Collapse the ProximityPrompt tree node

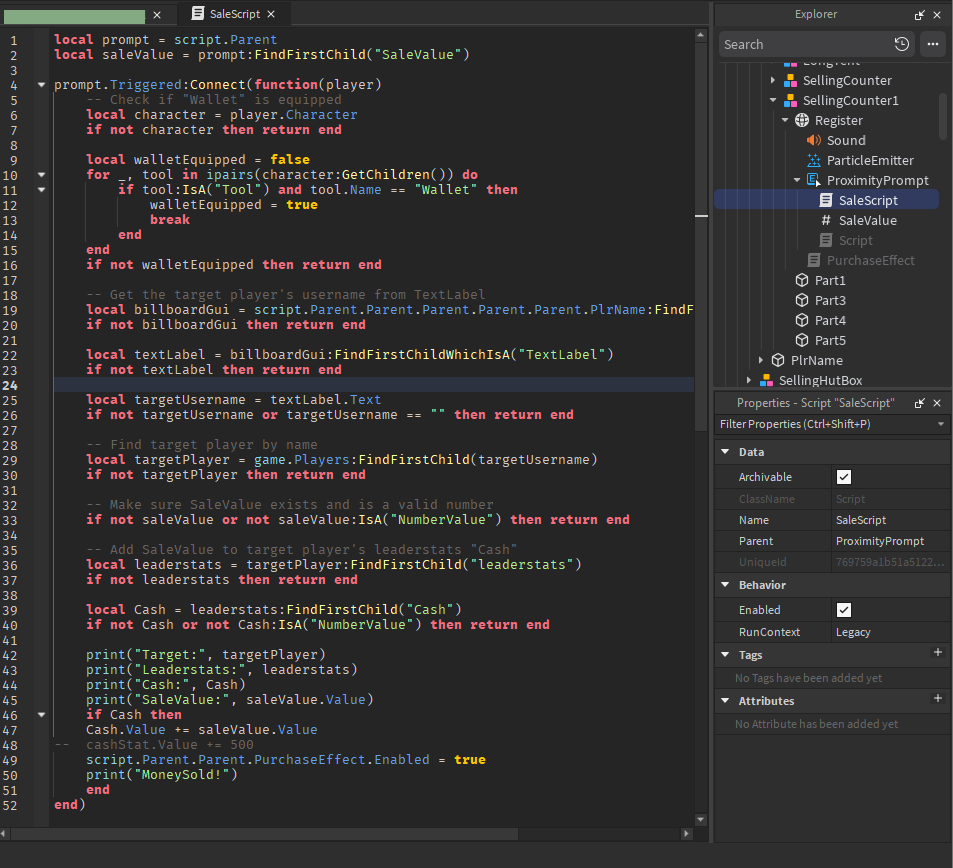pos(797,181)
